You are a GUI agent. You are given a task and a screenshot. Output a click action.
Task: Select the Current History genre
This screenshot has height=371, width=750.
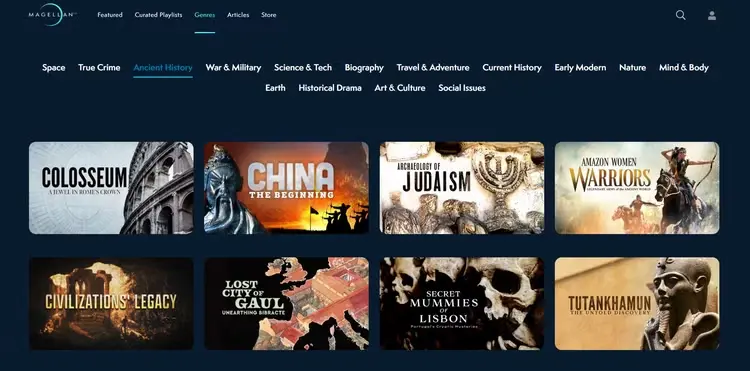click(512, 67)
